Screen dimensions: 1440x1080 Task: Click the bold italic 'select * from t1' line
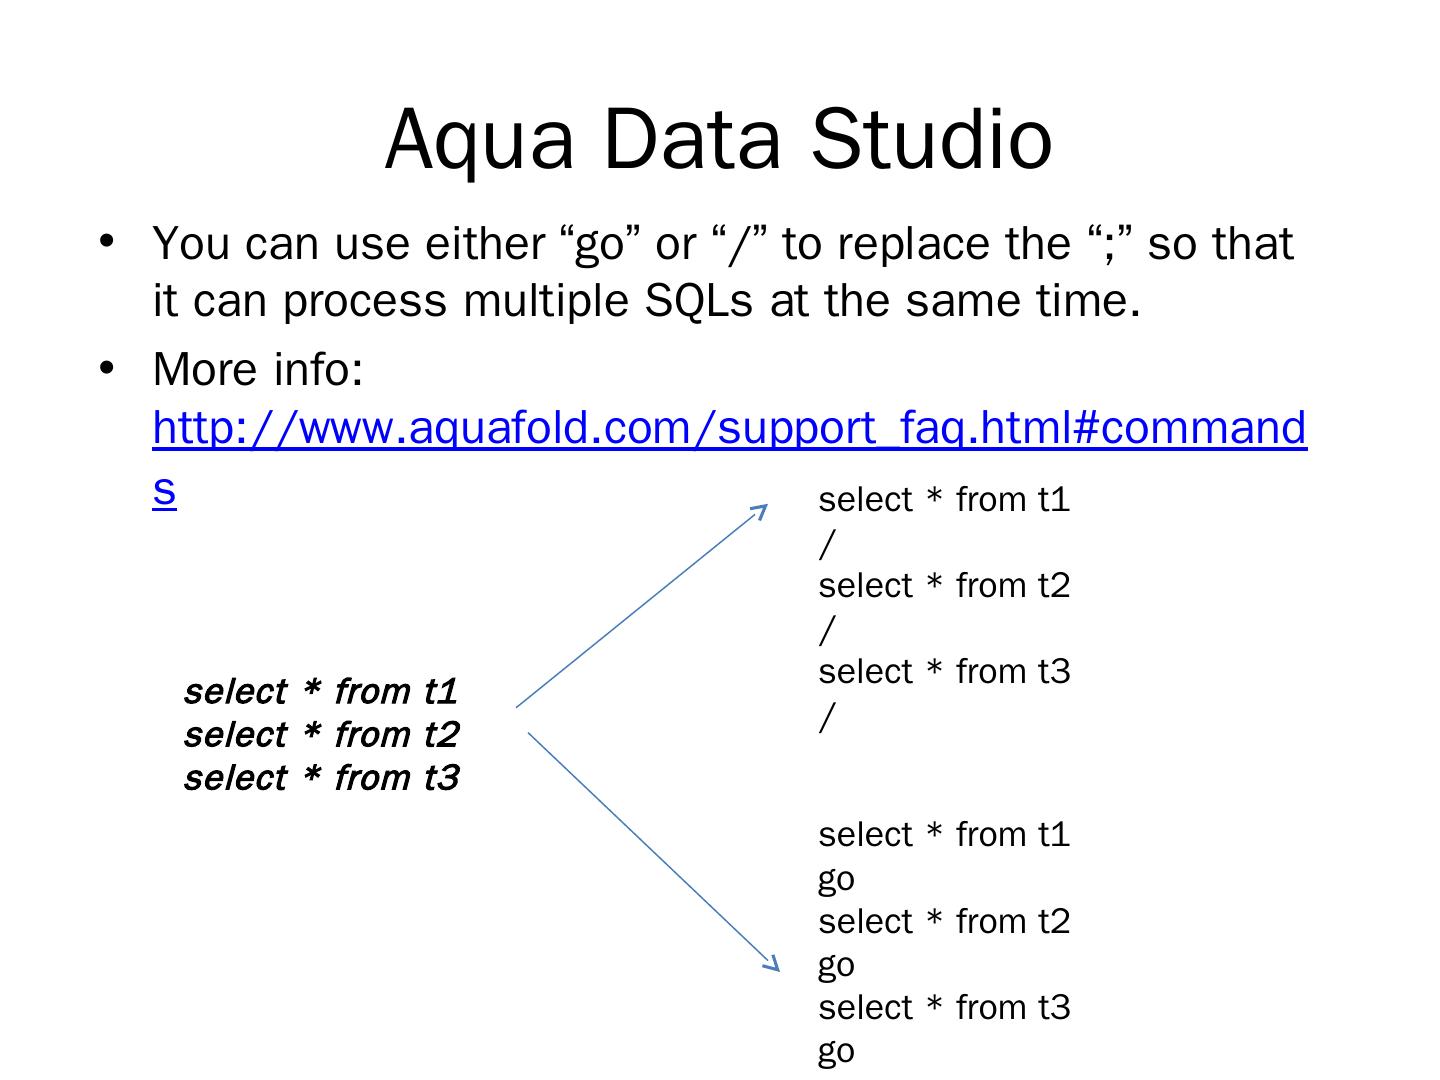pos(321,691)
